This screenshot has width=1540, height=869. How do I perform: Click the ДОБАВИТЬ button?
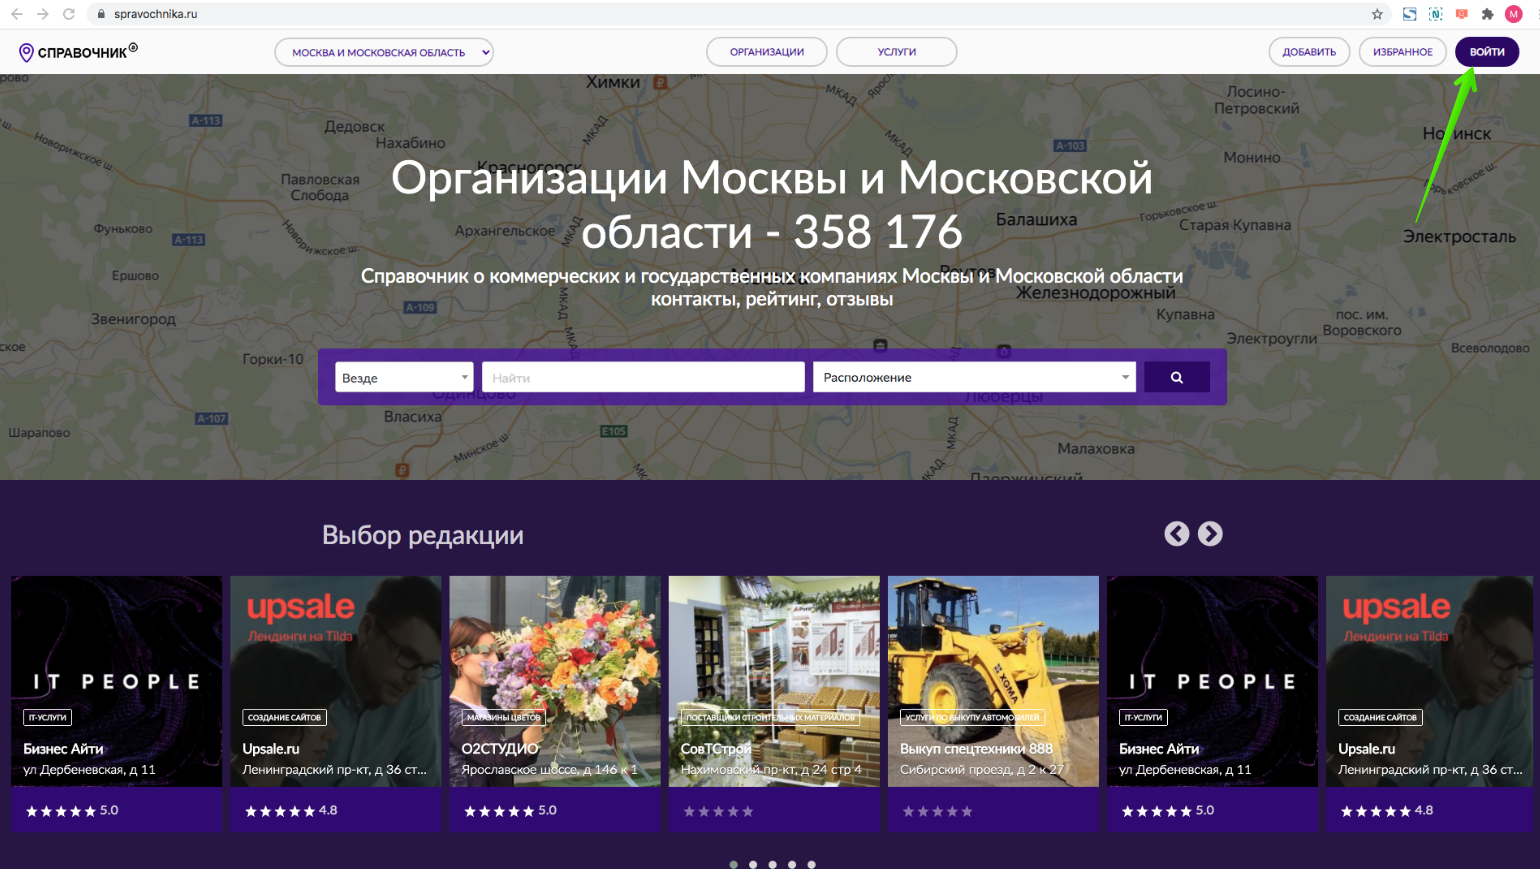[x=1309, y=52]
